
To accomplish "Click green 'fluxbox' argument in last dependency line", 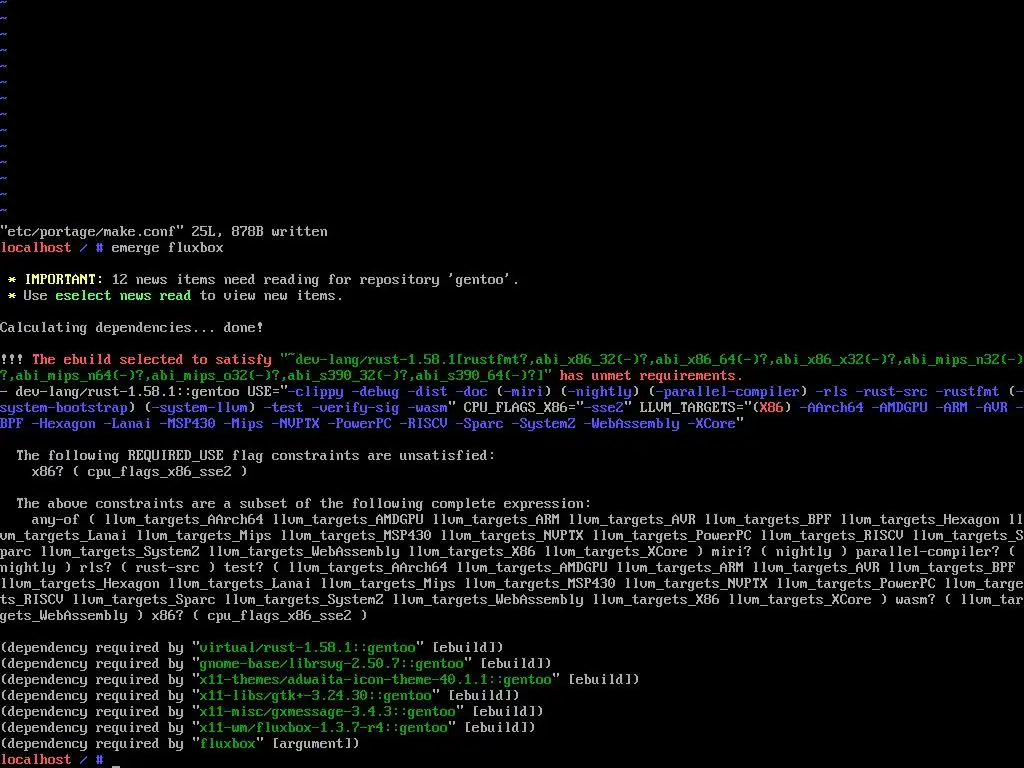I will 227,744.
